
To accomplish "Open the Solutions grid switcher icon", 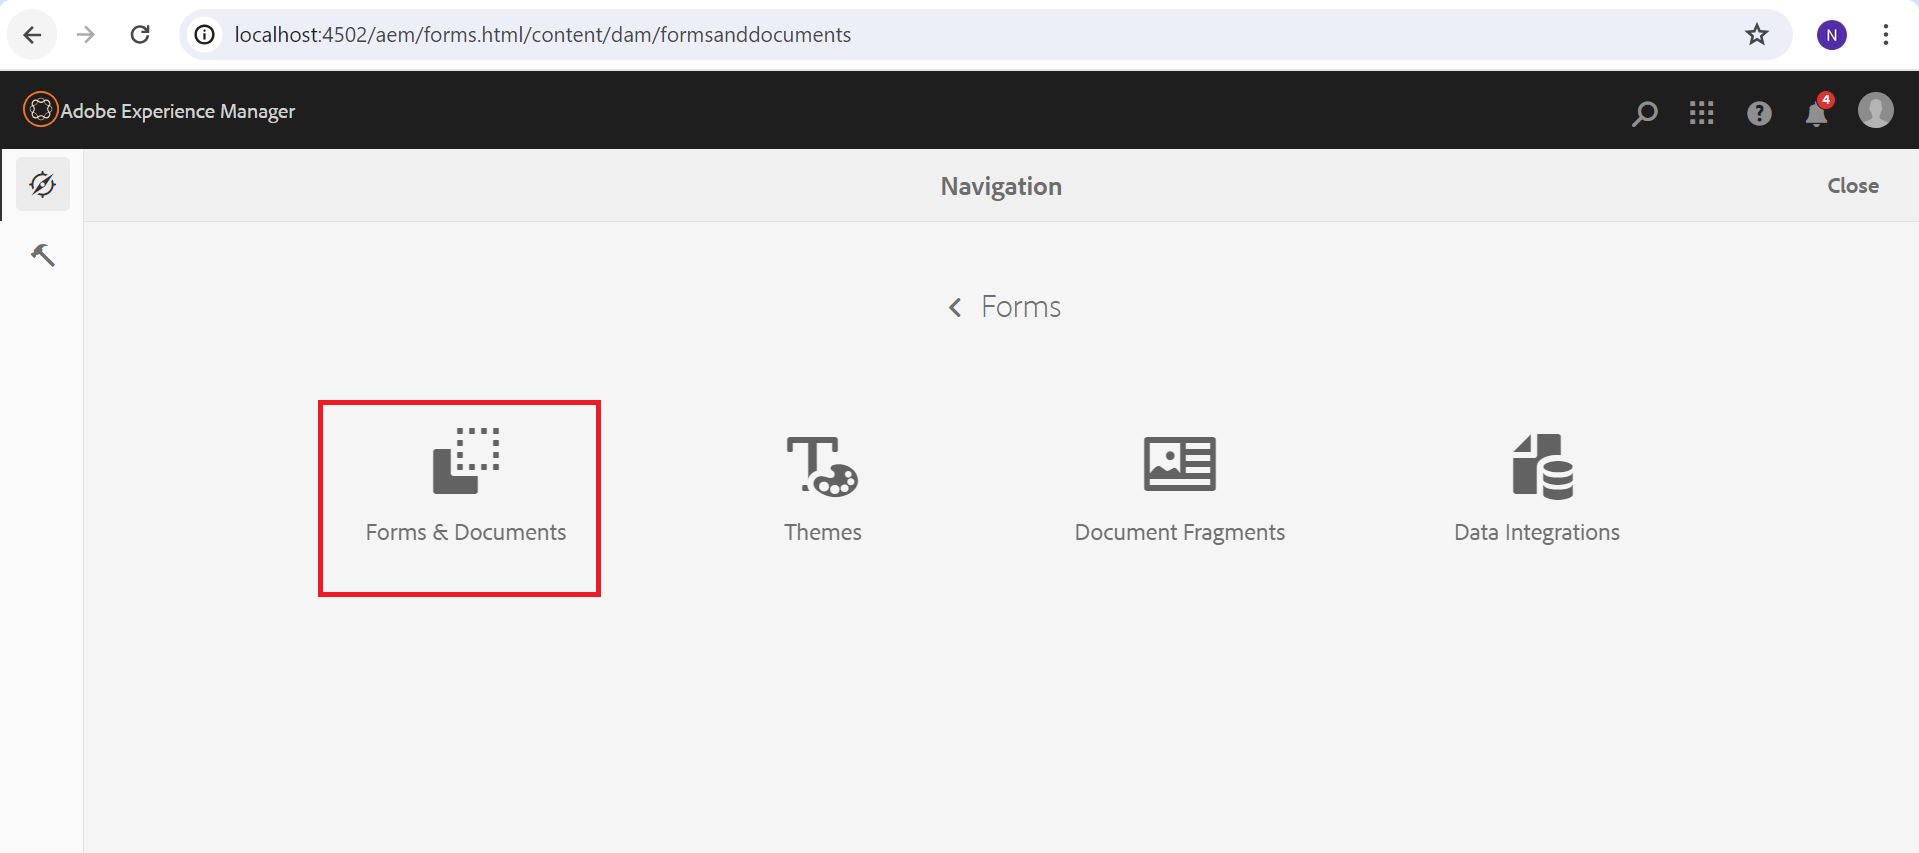I will (x=1702, y=113).
